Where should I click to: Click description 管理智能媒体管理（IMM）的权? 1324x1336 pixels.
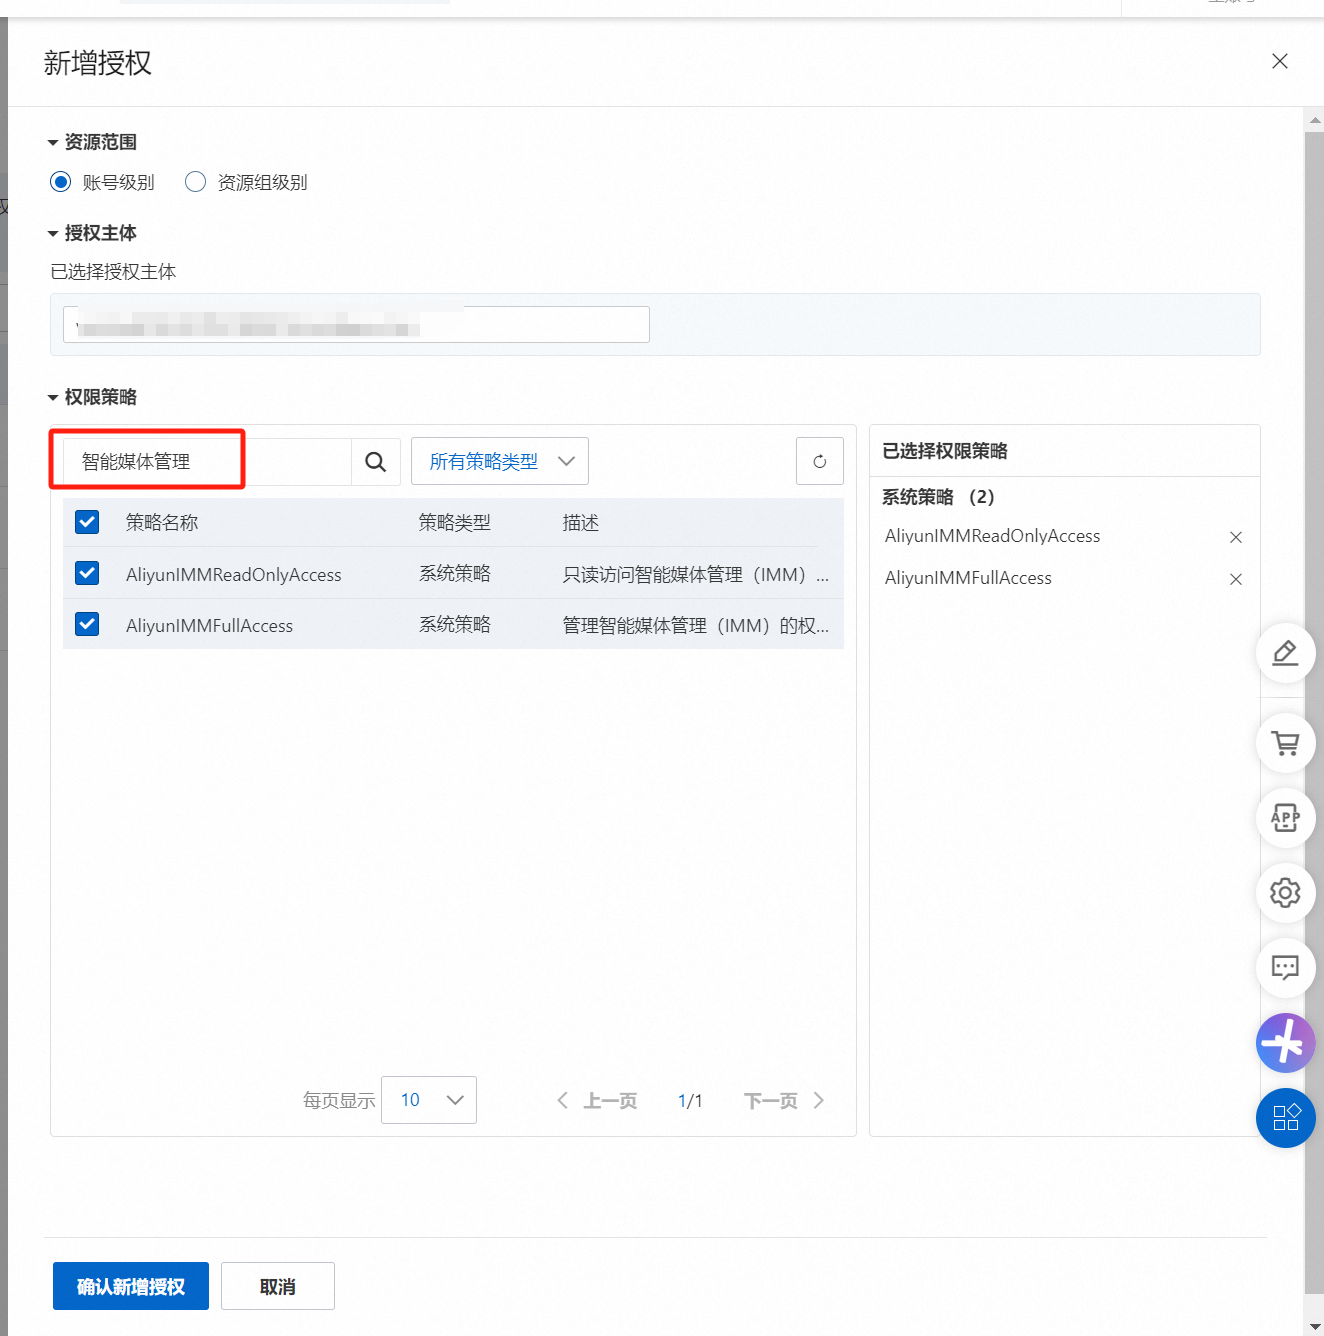(696, 626)
